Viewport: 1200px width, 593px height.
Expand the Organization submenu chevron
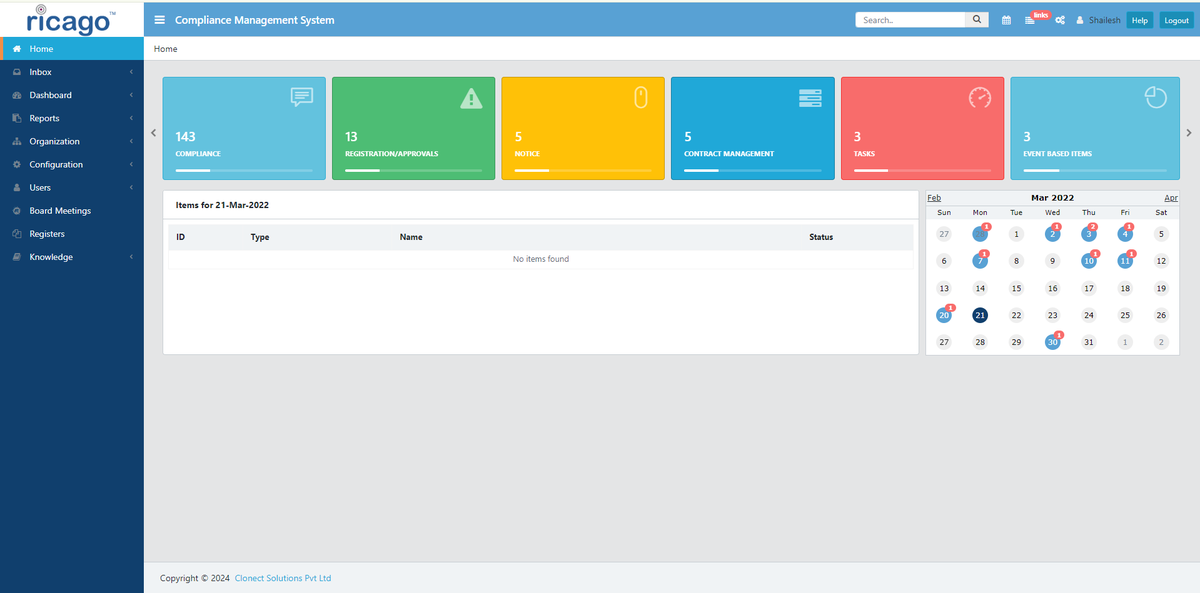132,141
